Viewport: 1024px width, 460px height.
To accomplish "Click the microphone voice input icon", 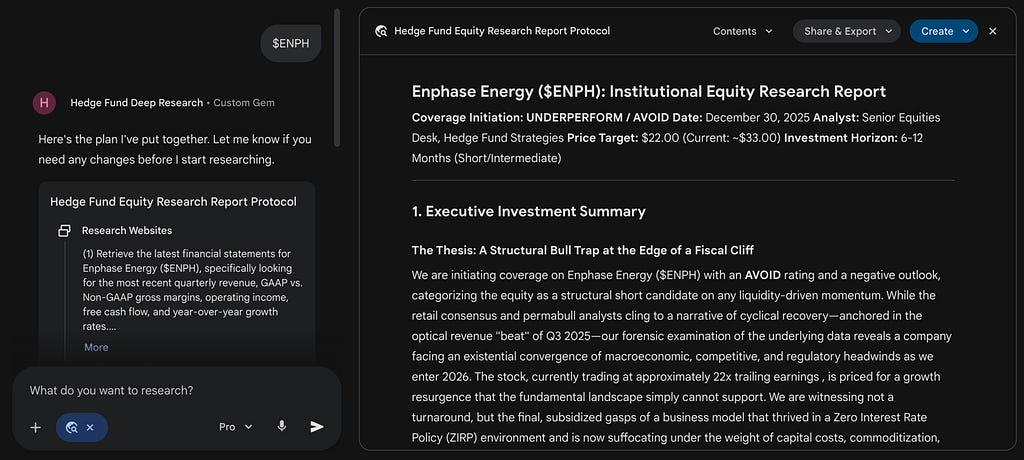I will pos(281,427).
